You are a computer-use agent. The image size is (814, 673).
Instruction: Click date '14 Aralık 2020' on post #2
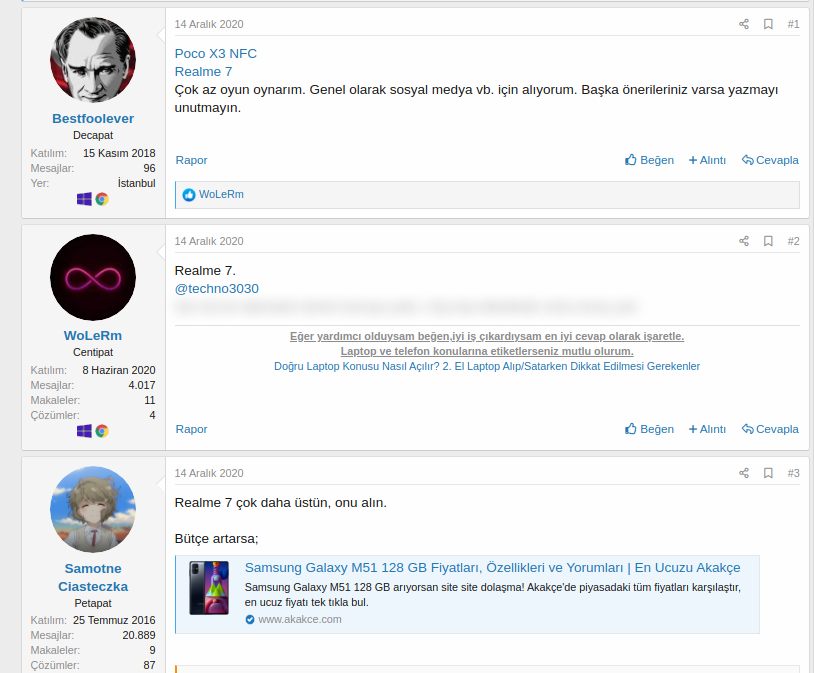(x=209, y=241)
